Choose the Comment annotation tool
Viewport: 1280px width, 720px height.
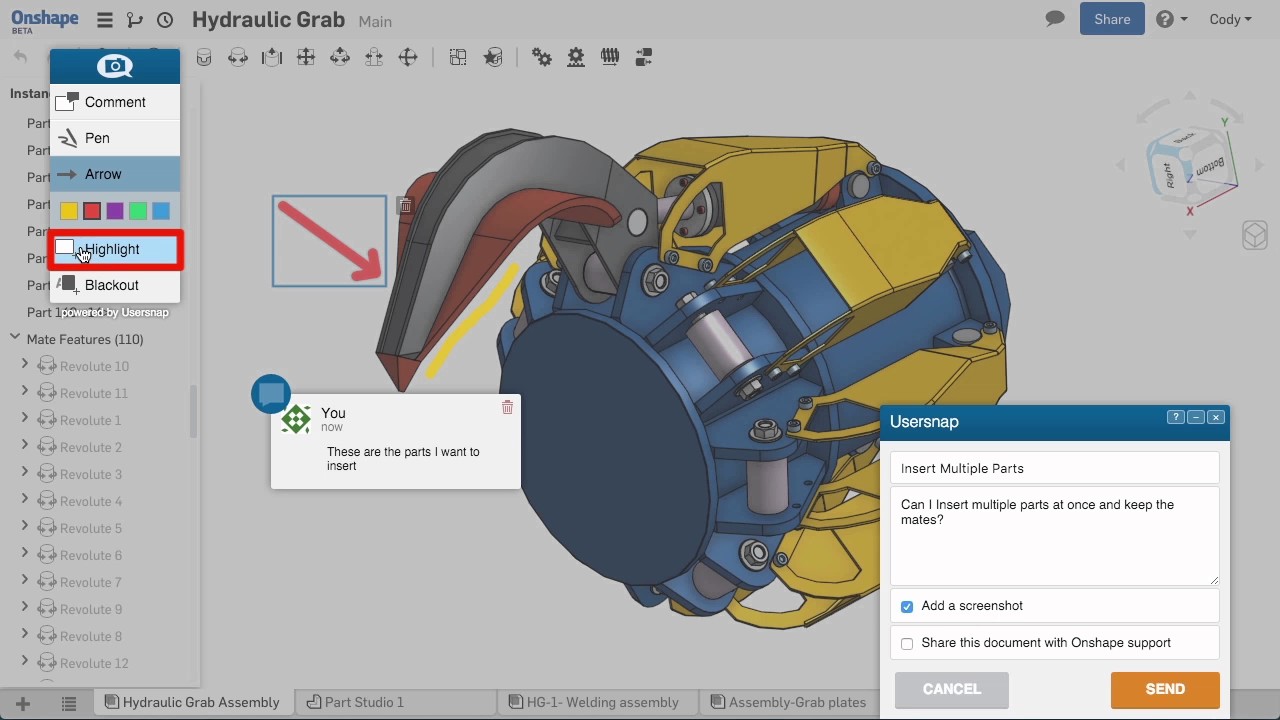point(115,102)
